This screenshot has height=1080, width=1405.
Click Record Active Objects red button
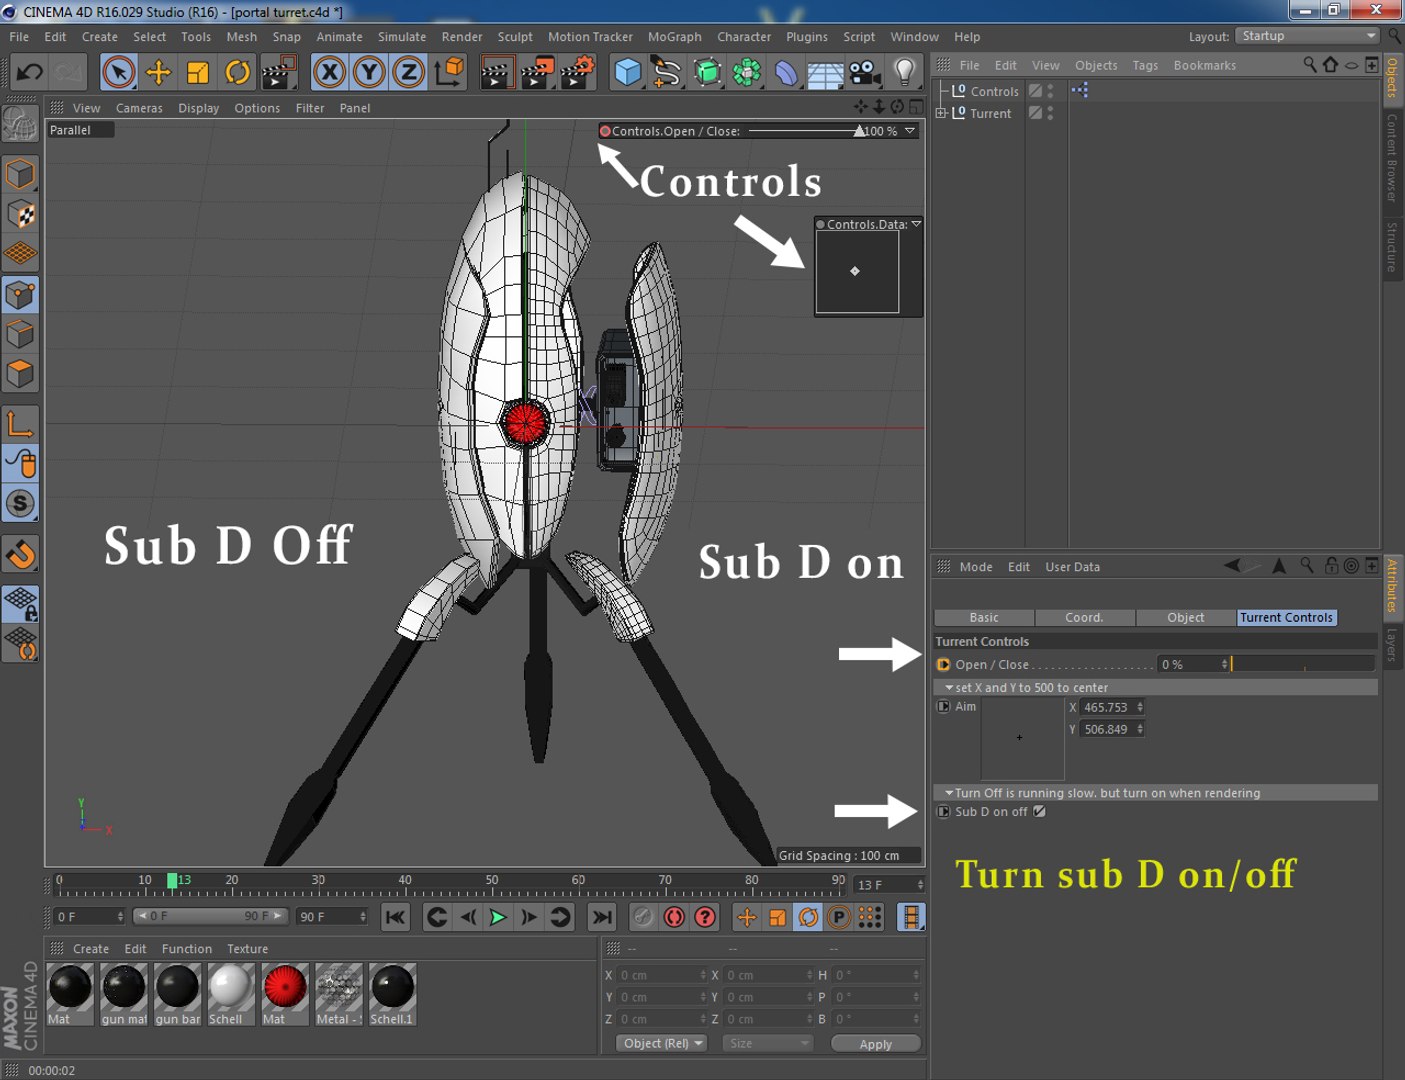pyautogui.click(x=643, y=917)
